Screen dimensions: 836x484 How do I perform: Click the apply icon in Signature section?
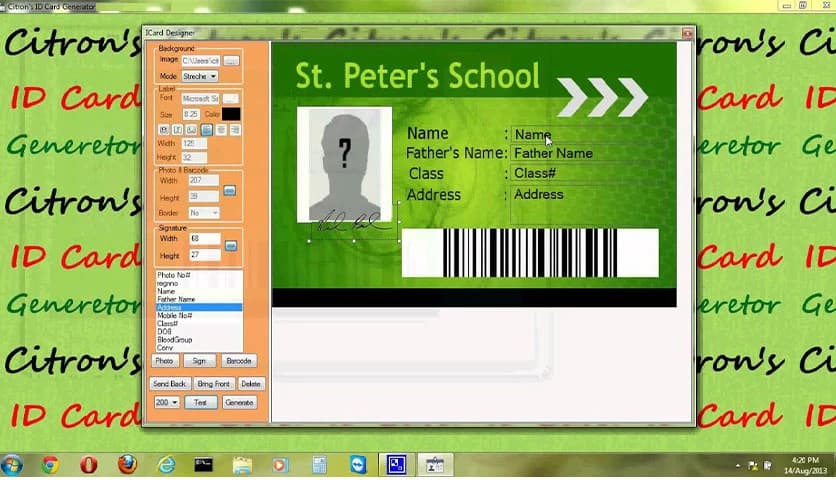(x=231, y=246)
